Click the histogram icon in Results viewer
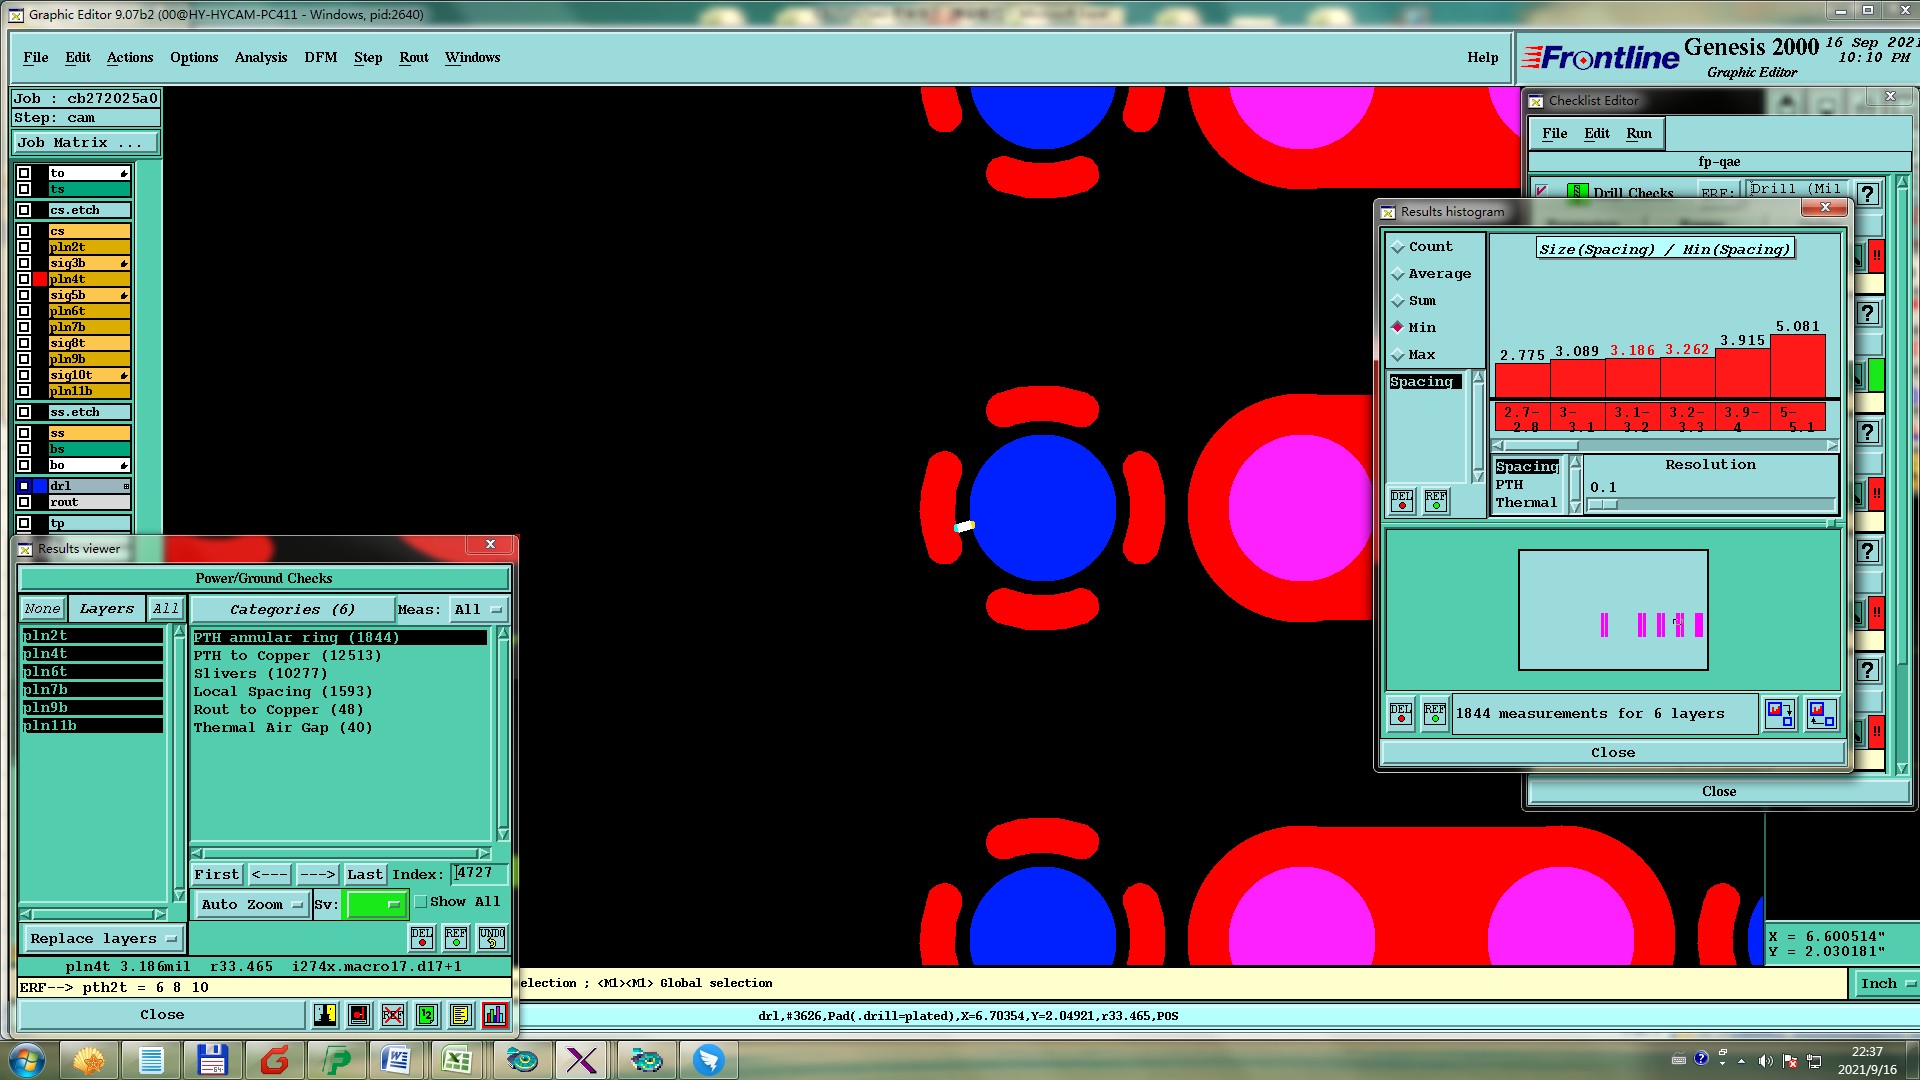Screen dimensions: 1920x1080 pos(494,1015)
